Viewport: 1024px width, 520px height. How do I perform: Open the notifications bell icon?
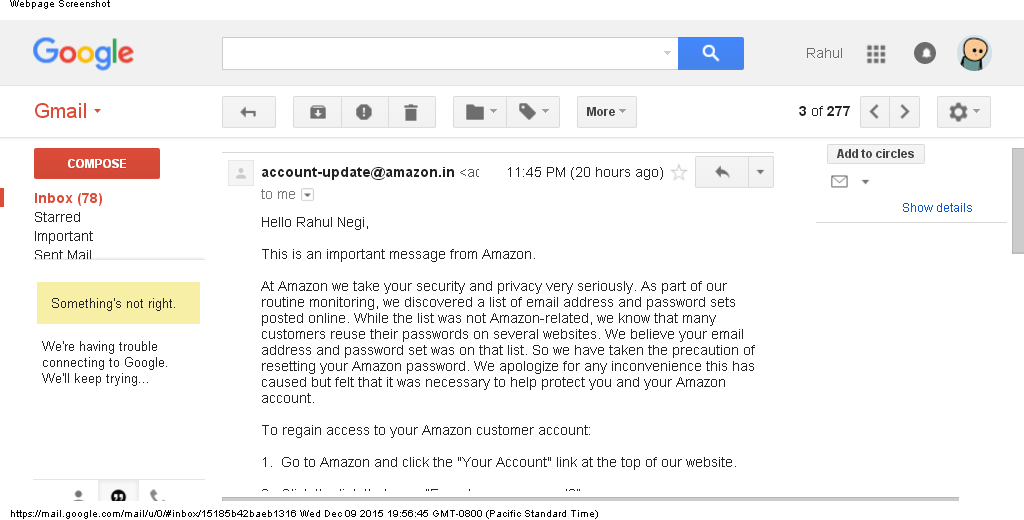click(924, 53)
